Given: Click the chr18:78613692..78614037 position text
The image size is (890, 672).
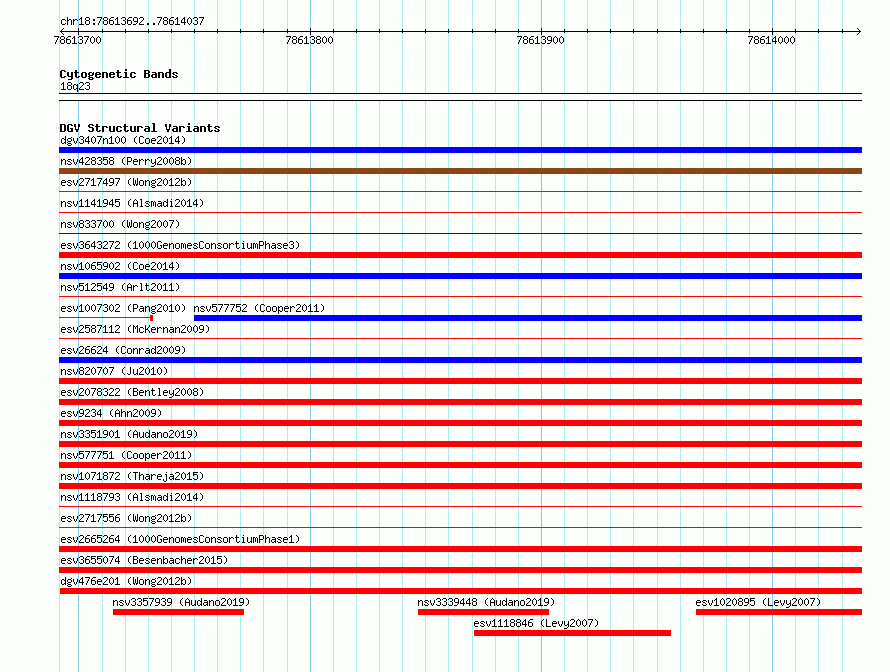Looking at the screenshot, I should 132,21.
